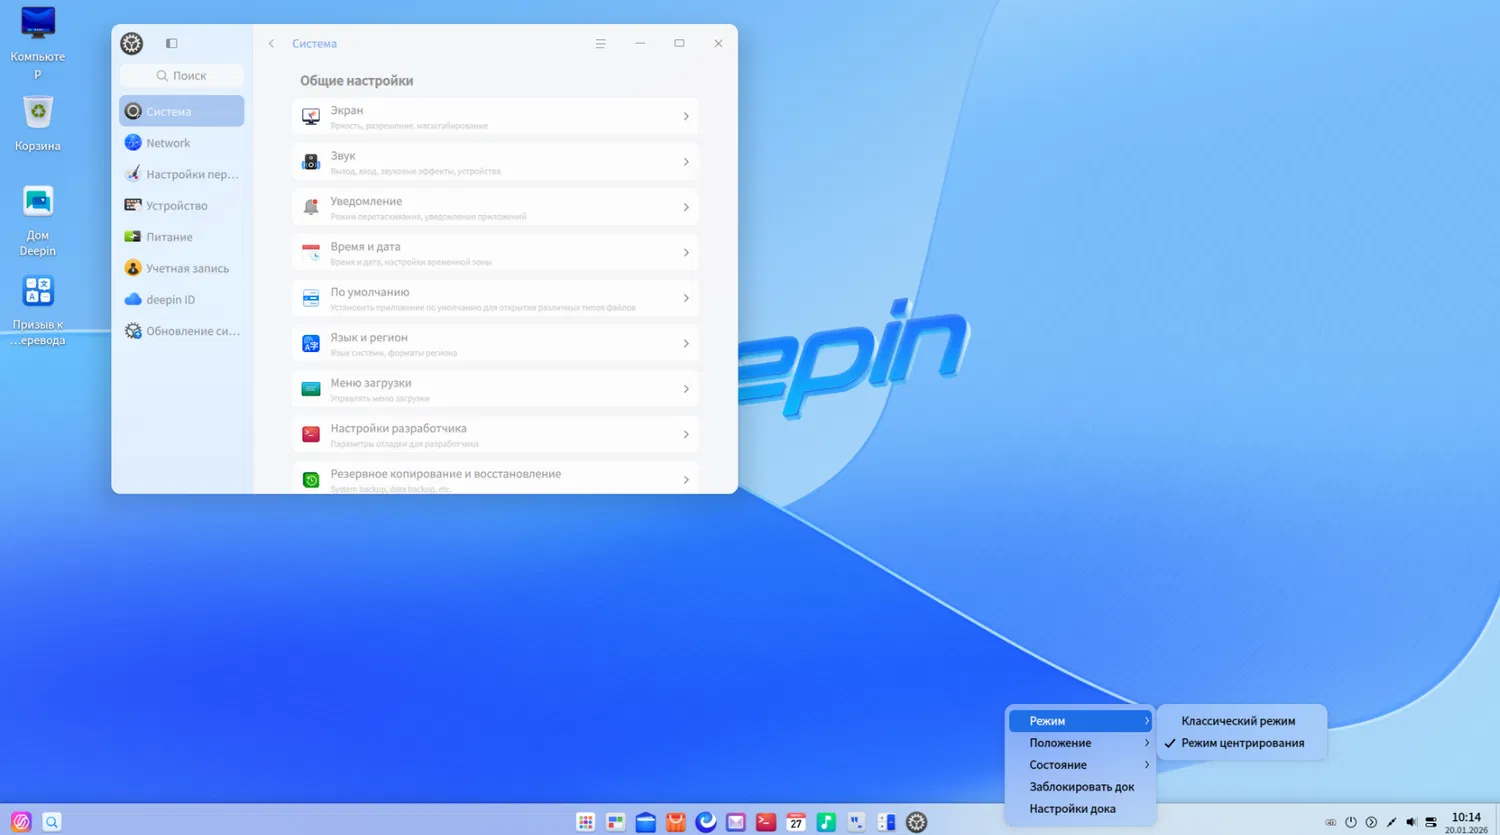The image size is (1500, 835).
Task: Open the Дом Deepin desktop icon
Action: point(38,221)
